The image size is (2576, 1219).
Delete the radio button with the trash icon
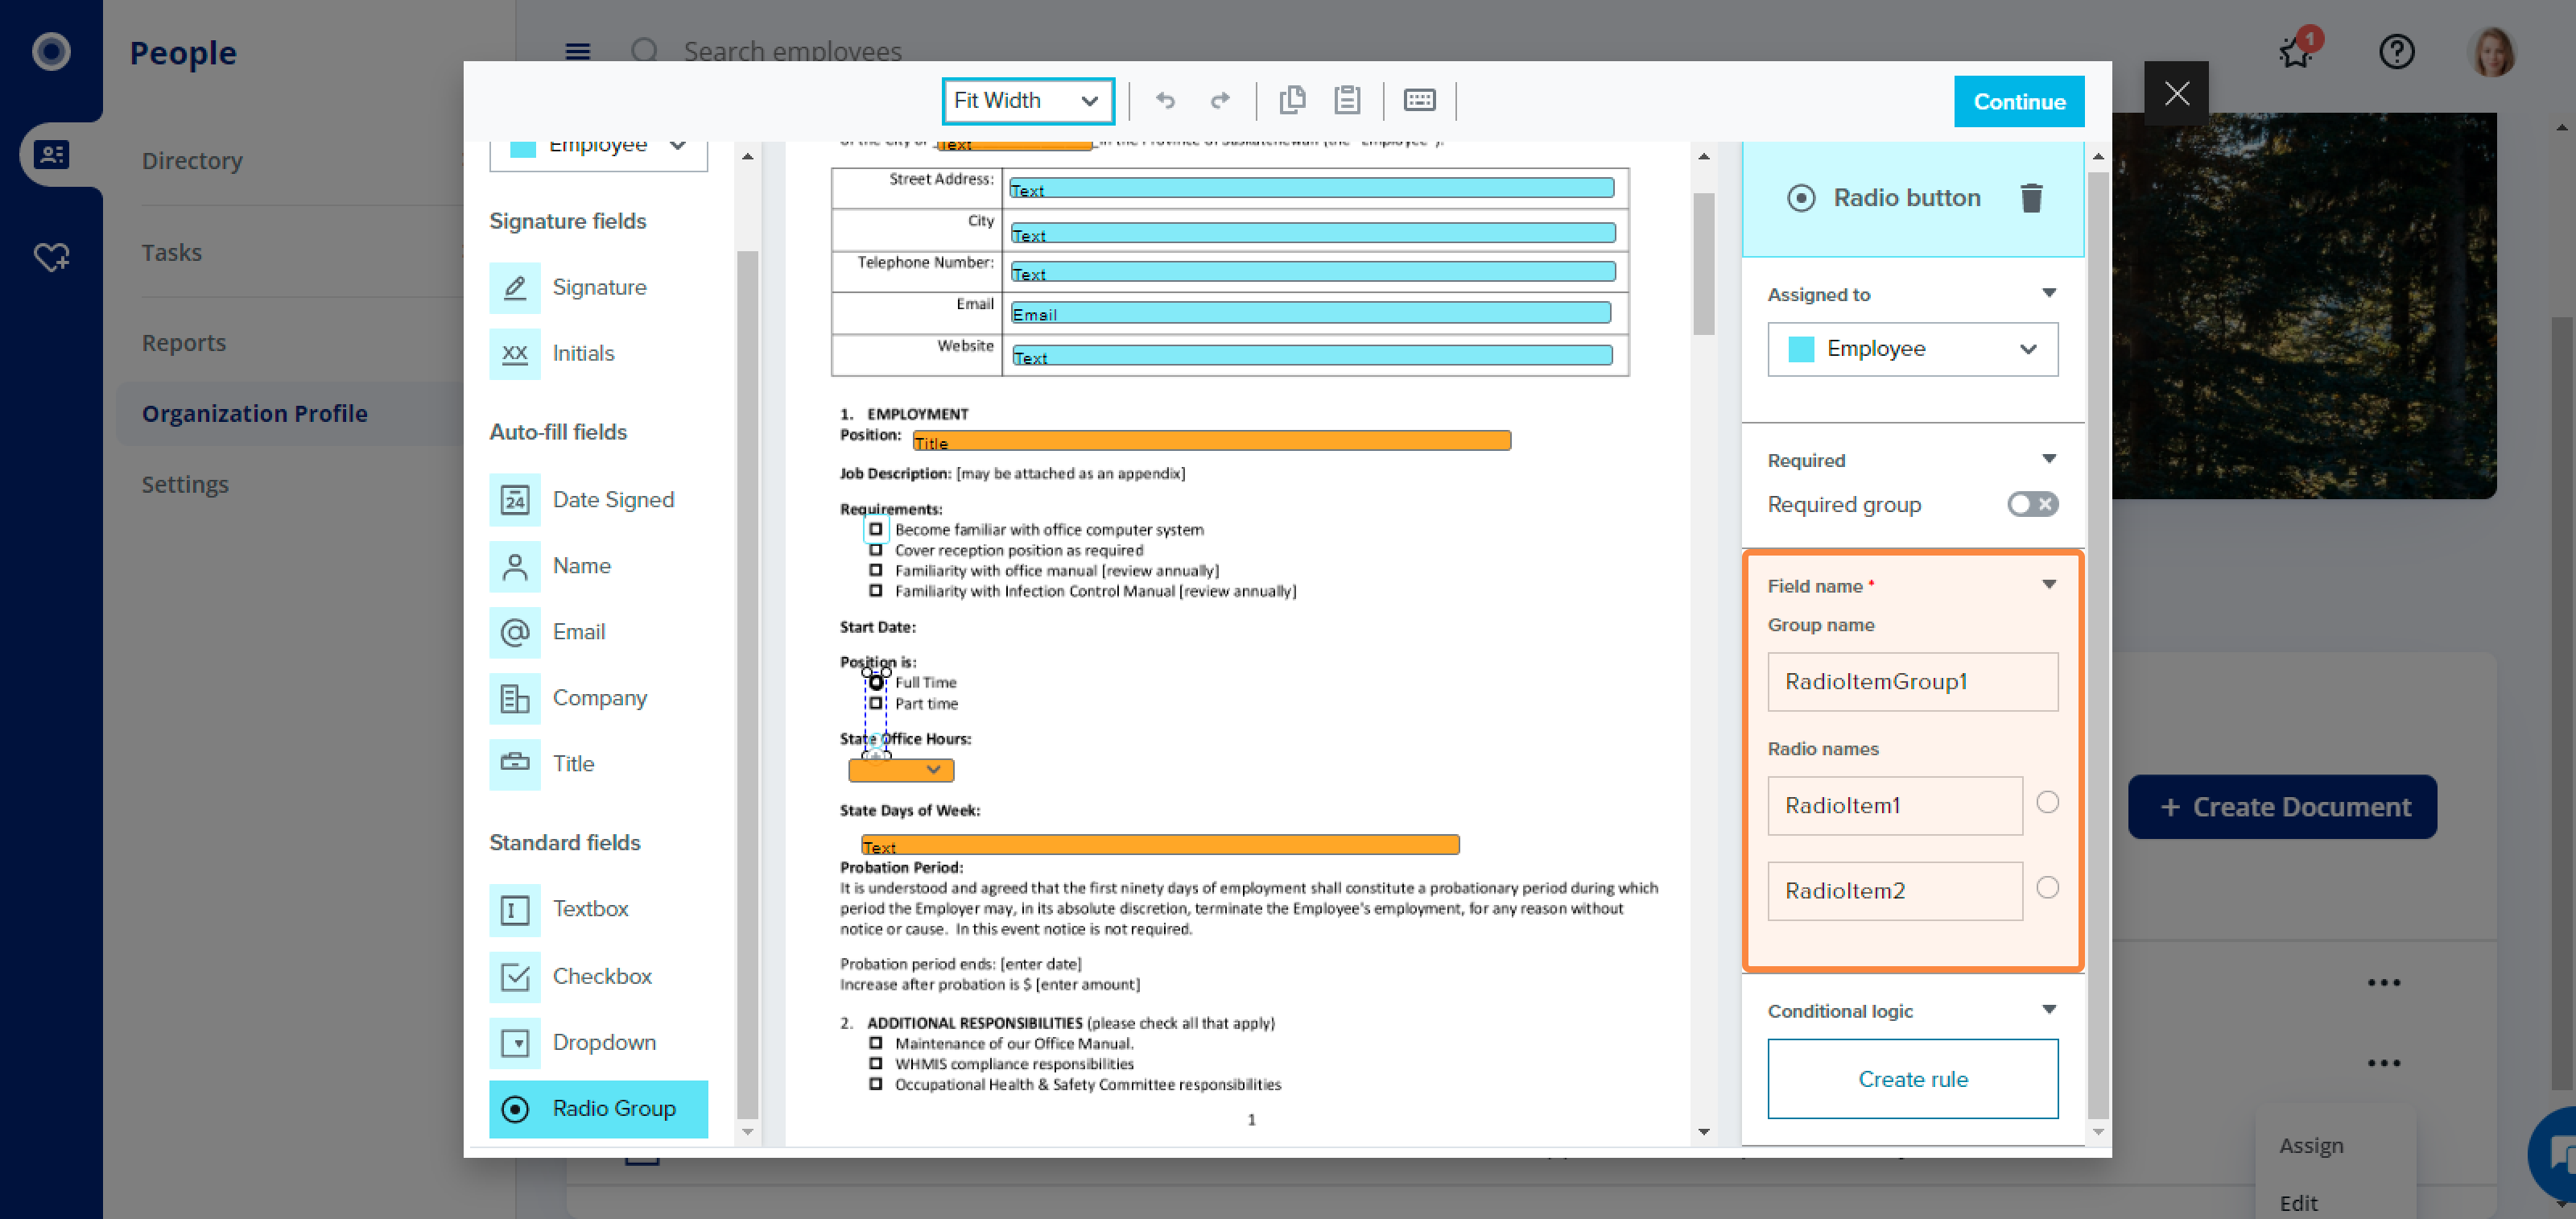coord(2030,198)
